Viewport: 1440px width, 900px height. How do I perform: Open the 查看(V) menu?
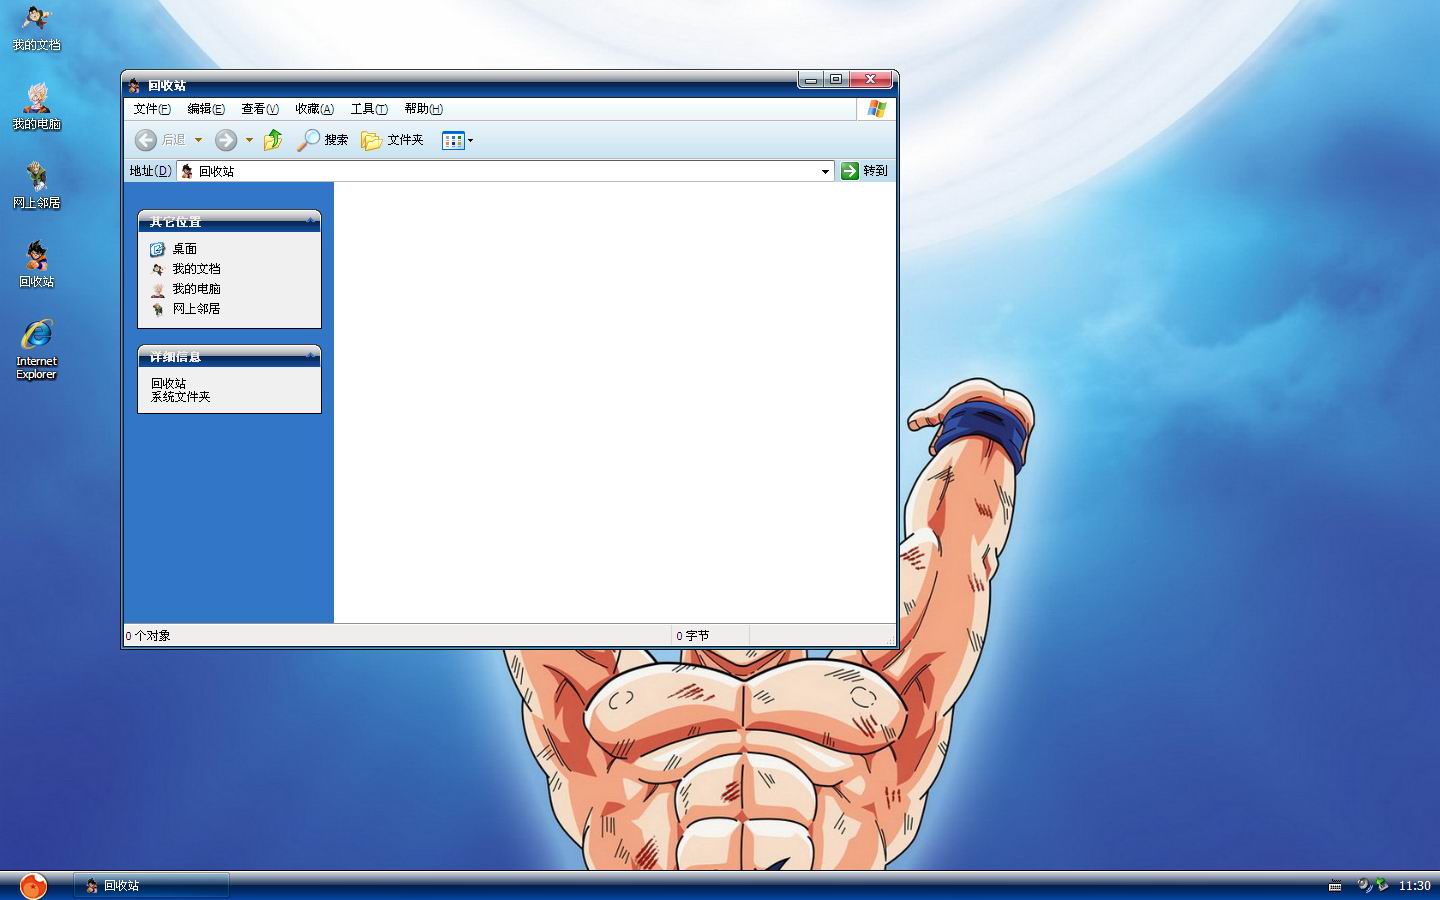[260, 109]
